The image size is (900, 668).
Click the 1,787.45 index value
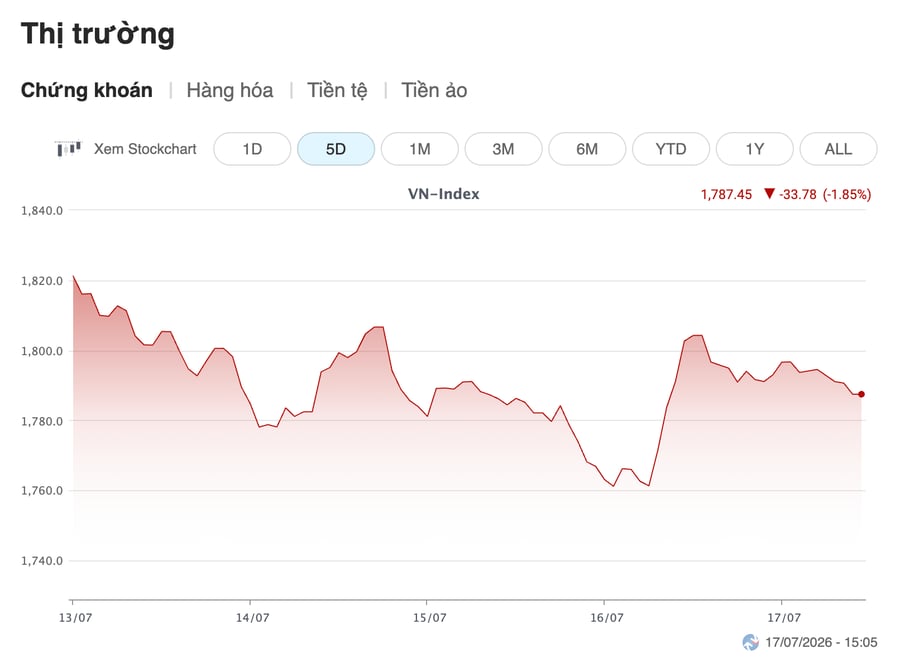(726, 195)
